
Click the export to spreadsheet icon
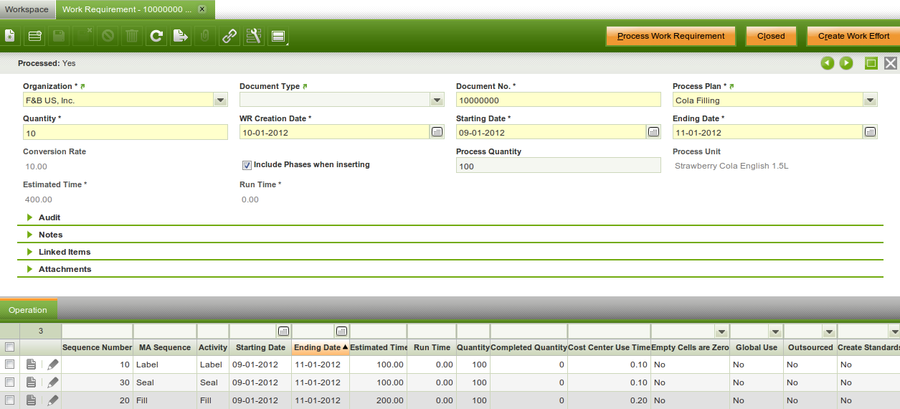click(180, 36)
